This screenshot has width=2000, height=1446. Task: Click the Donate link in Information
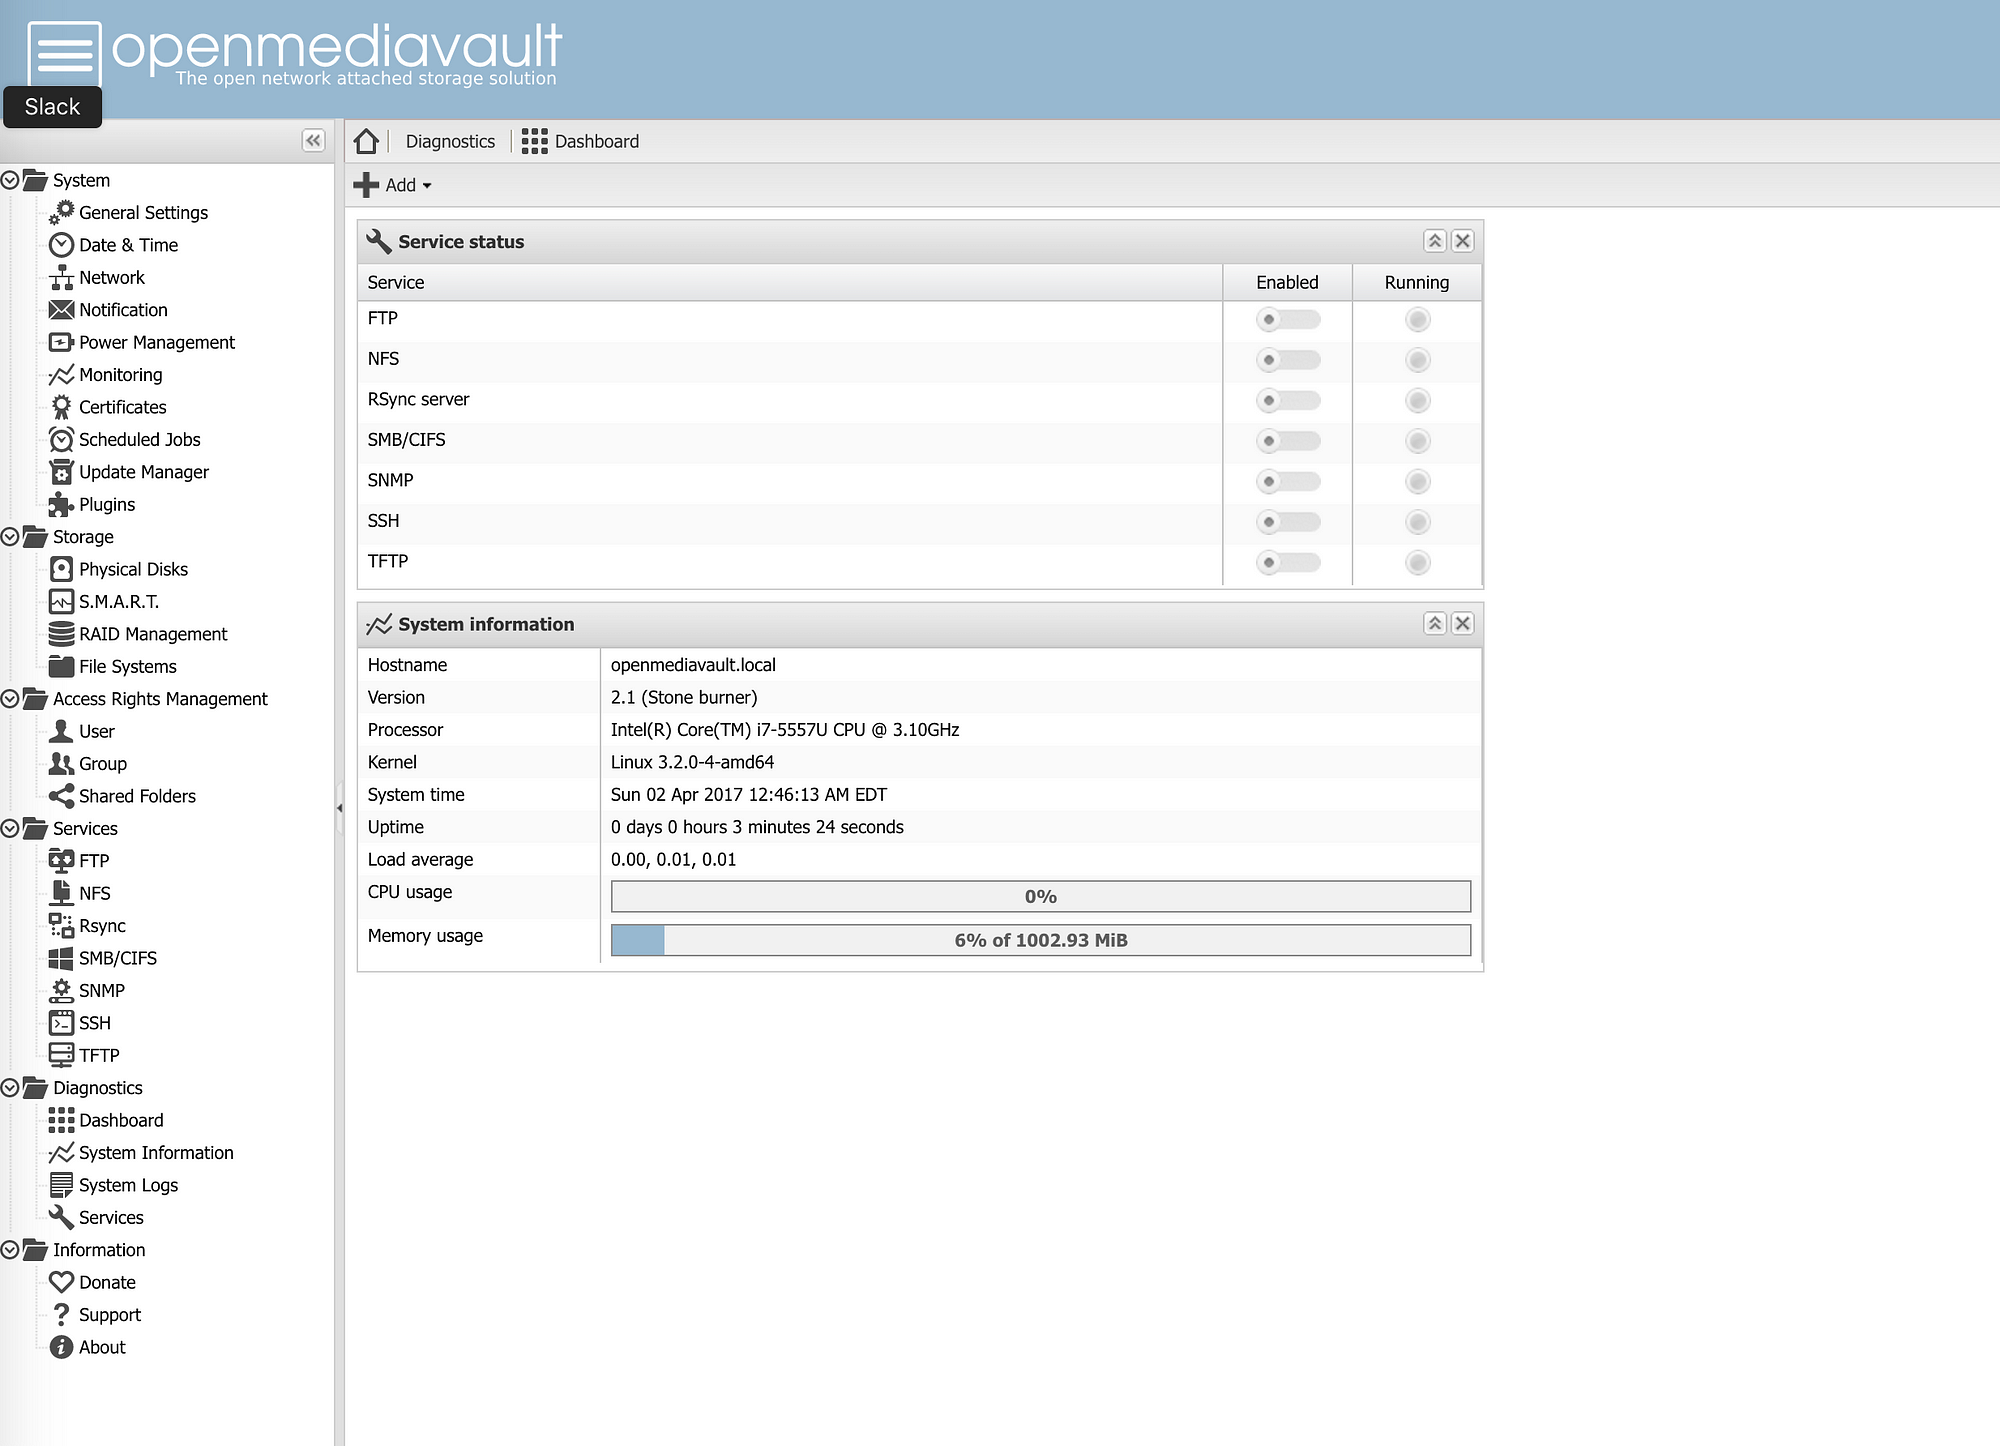(106, 1281)
